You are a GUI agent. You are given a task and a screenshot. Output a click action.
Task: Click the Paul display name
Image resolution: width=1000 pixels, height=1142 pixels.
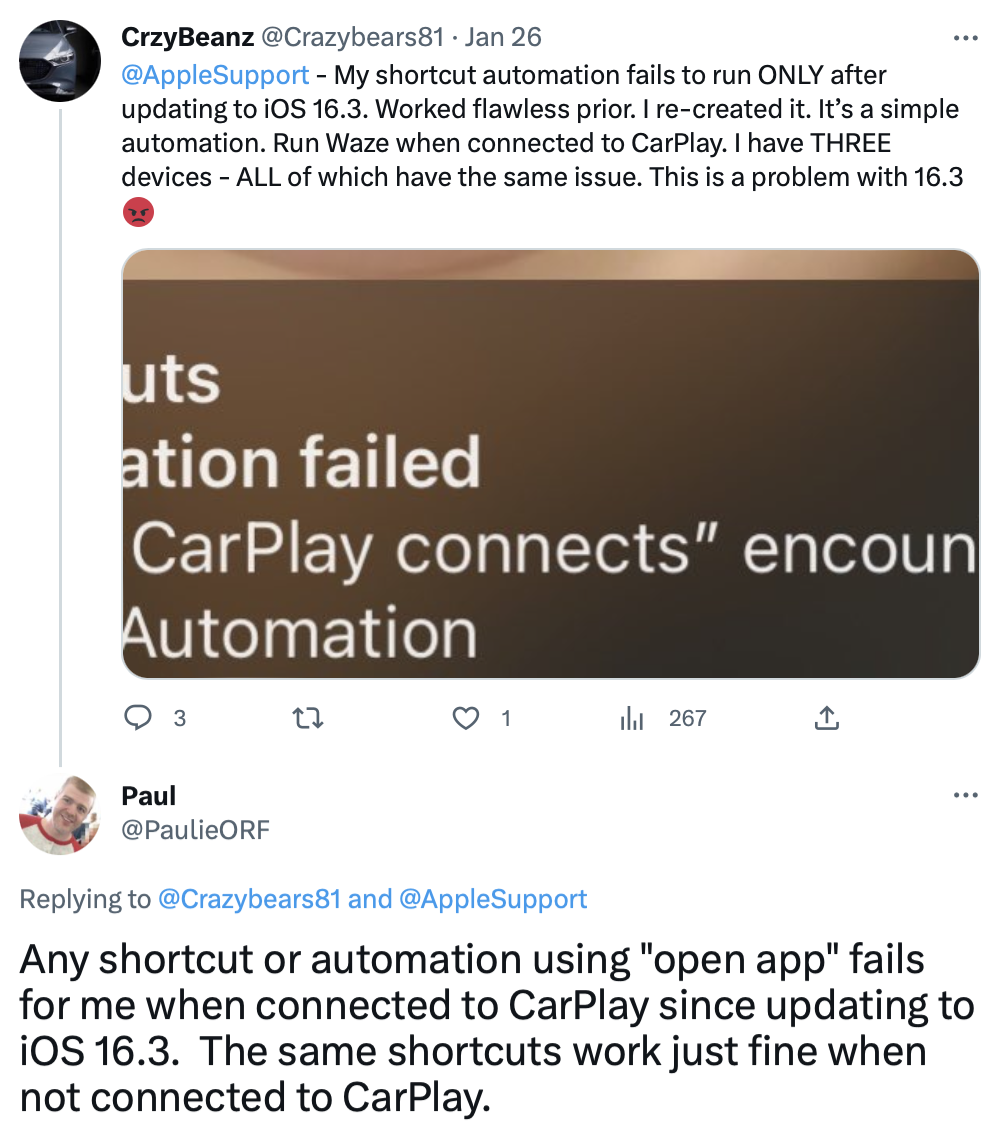(149, 796)
